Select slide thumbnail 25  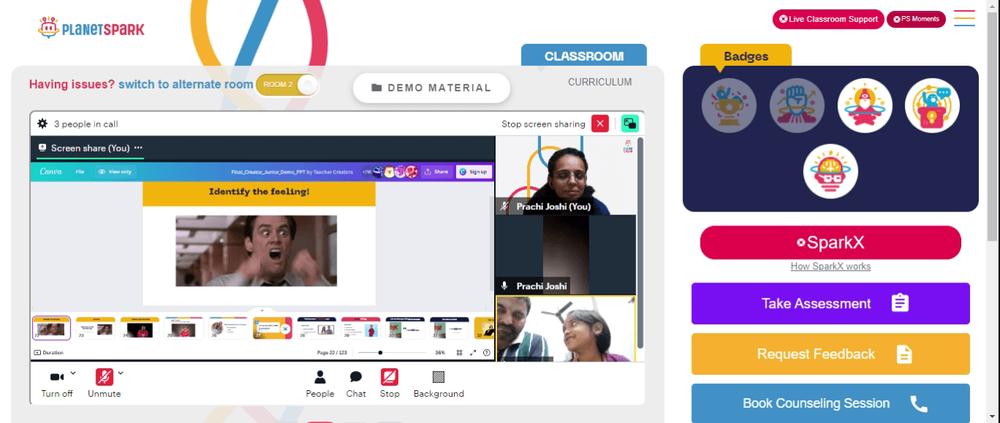click(x=184, y=328)
